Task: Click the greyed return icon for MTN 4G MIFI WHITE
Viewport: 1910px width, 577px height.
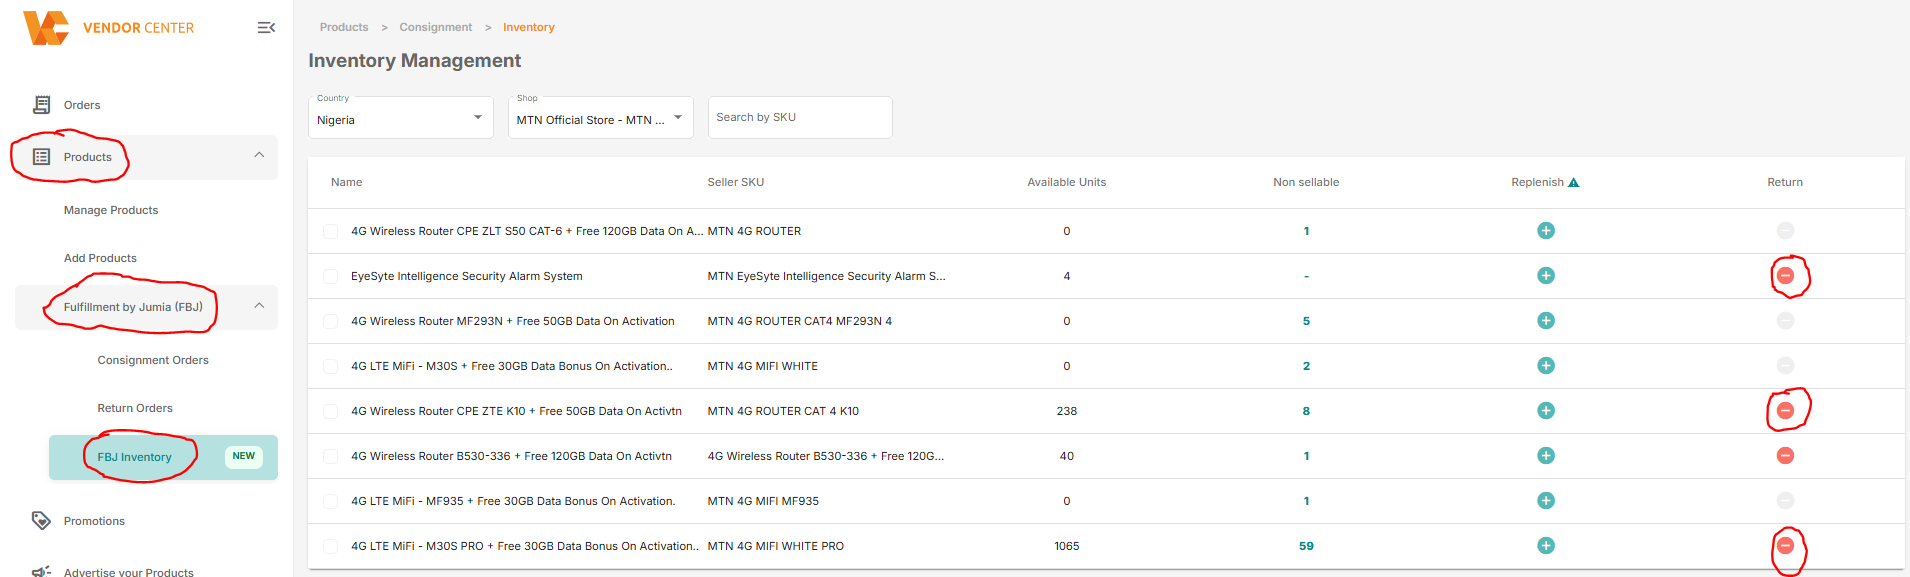Action: [1785, 366]
